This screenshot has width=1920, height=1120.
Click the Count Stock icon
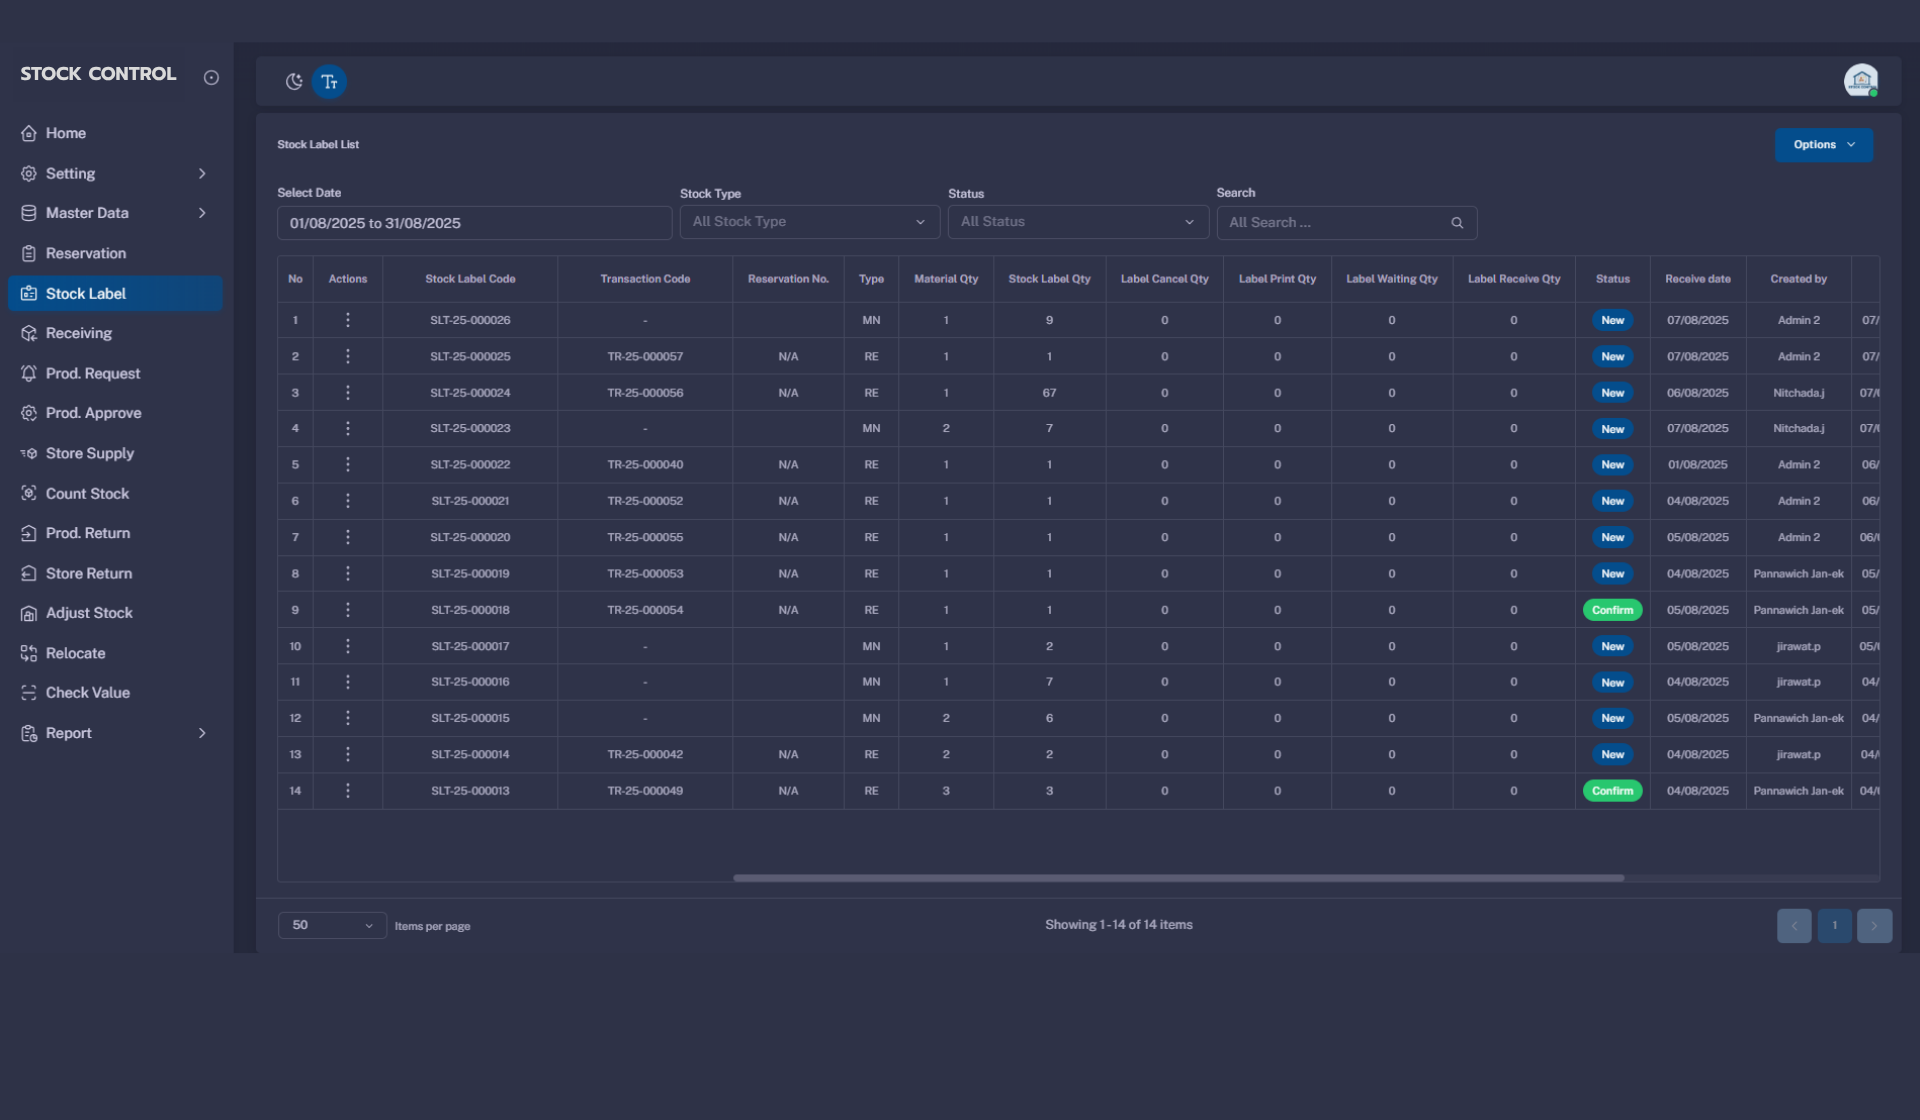pyautogui.click(x=29, y=493)
